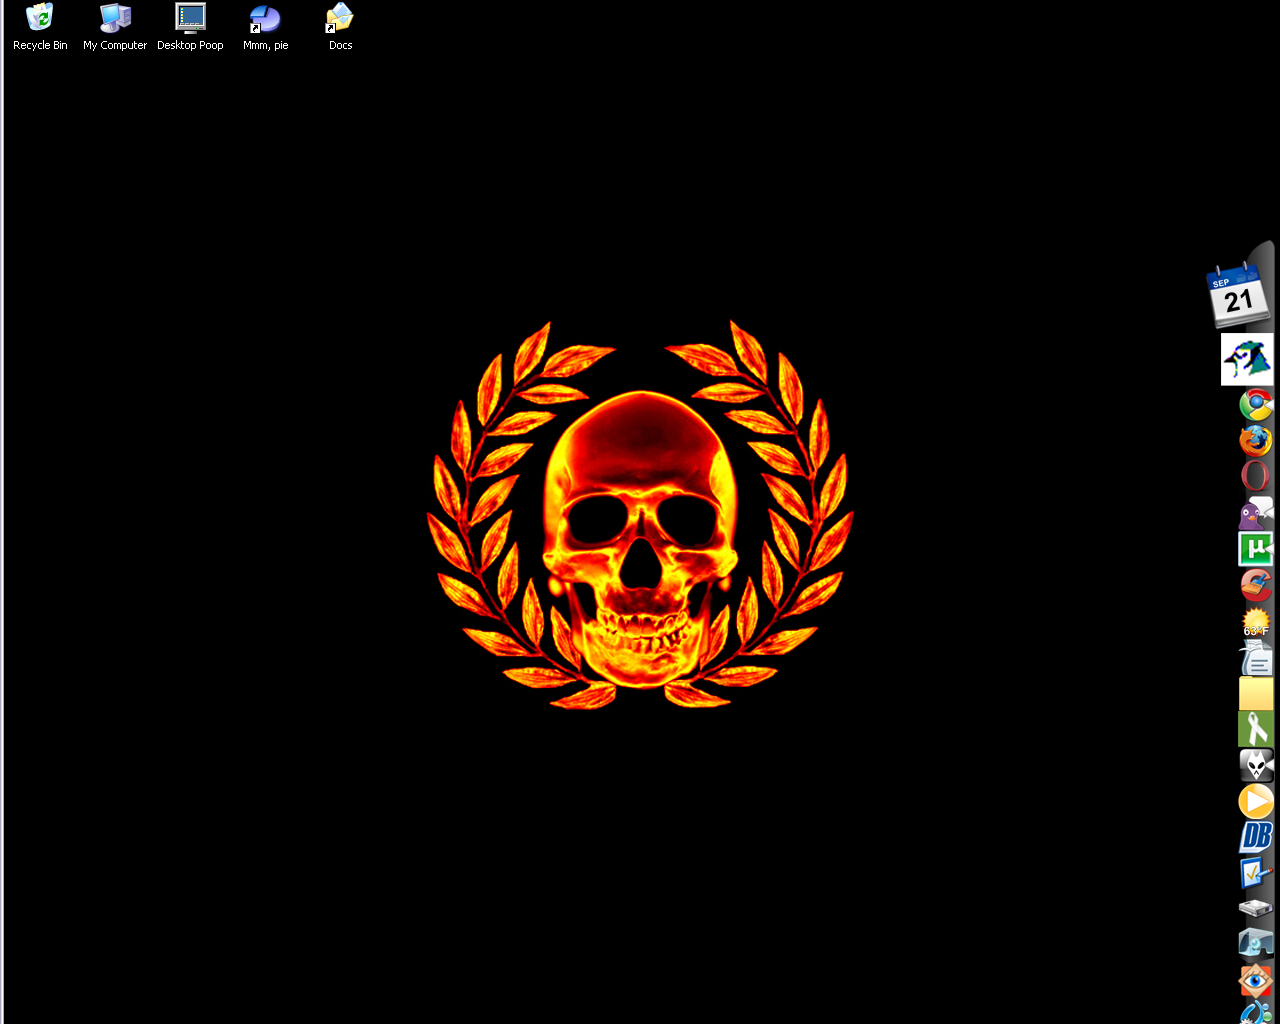Click the 63°F weather dock icon

point(1256,621)
